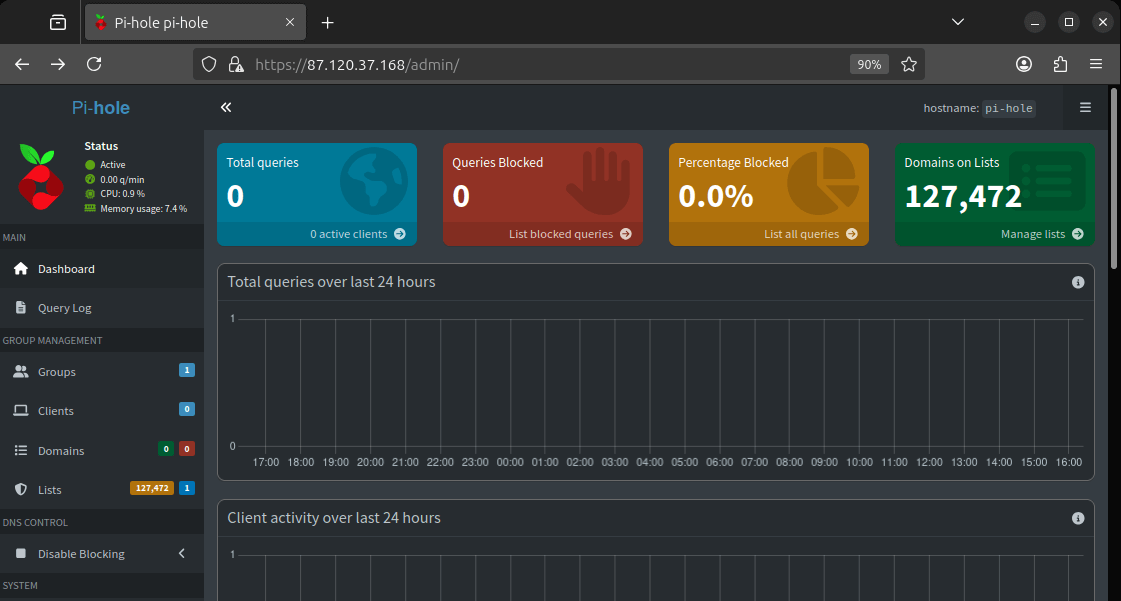Click the browser forward arrow

tap(58, 64)
